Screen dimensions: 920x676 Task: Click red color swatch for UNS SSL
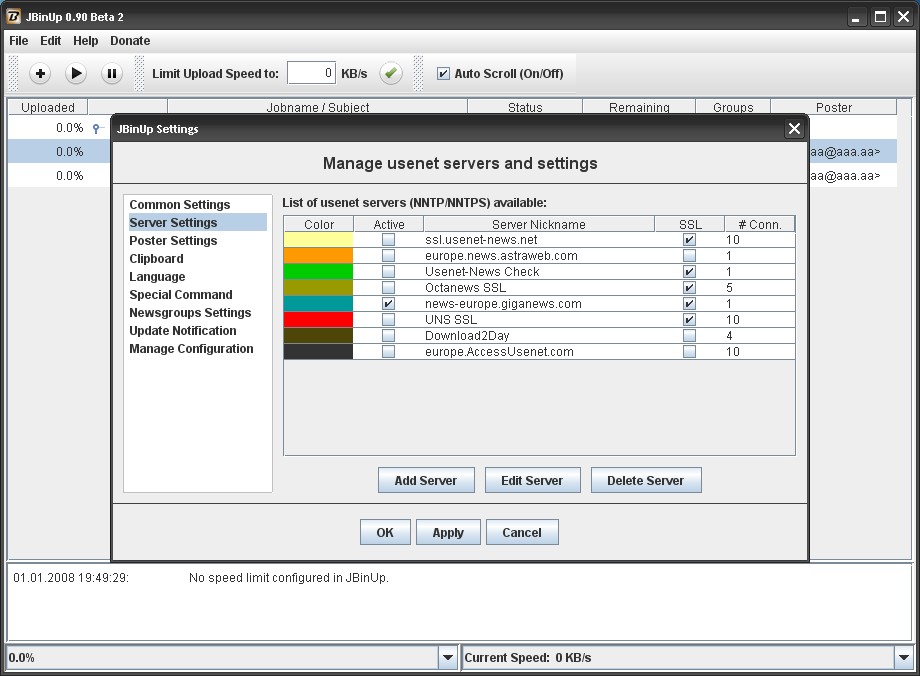click(x=319, y=319)
